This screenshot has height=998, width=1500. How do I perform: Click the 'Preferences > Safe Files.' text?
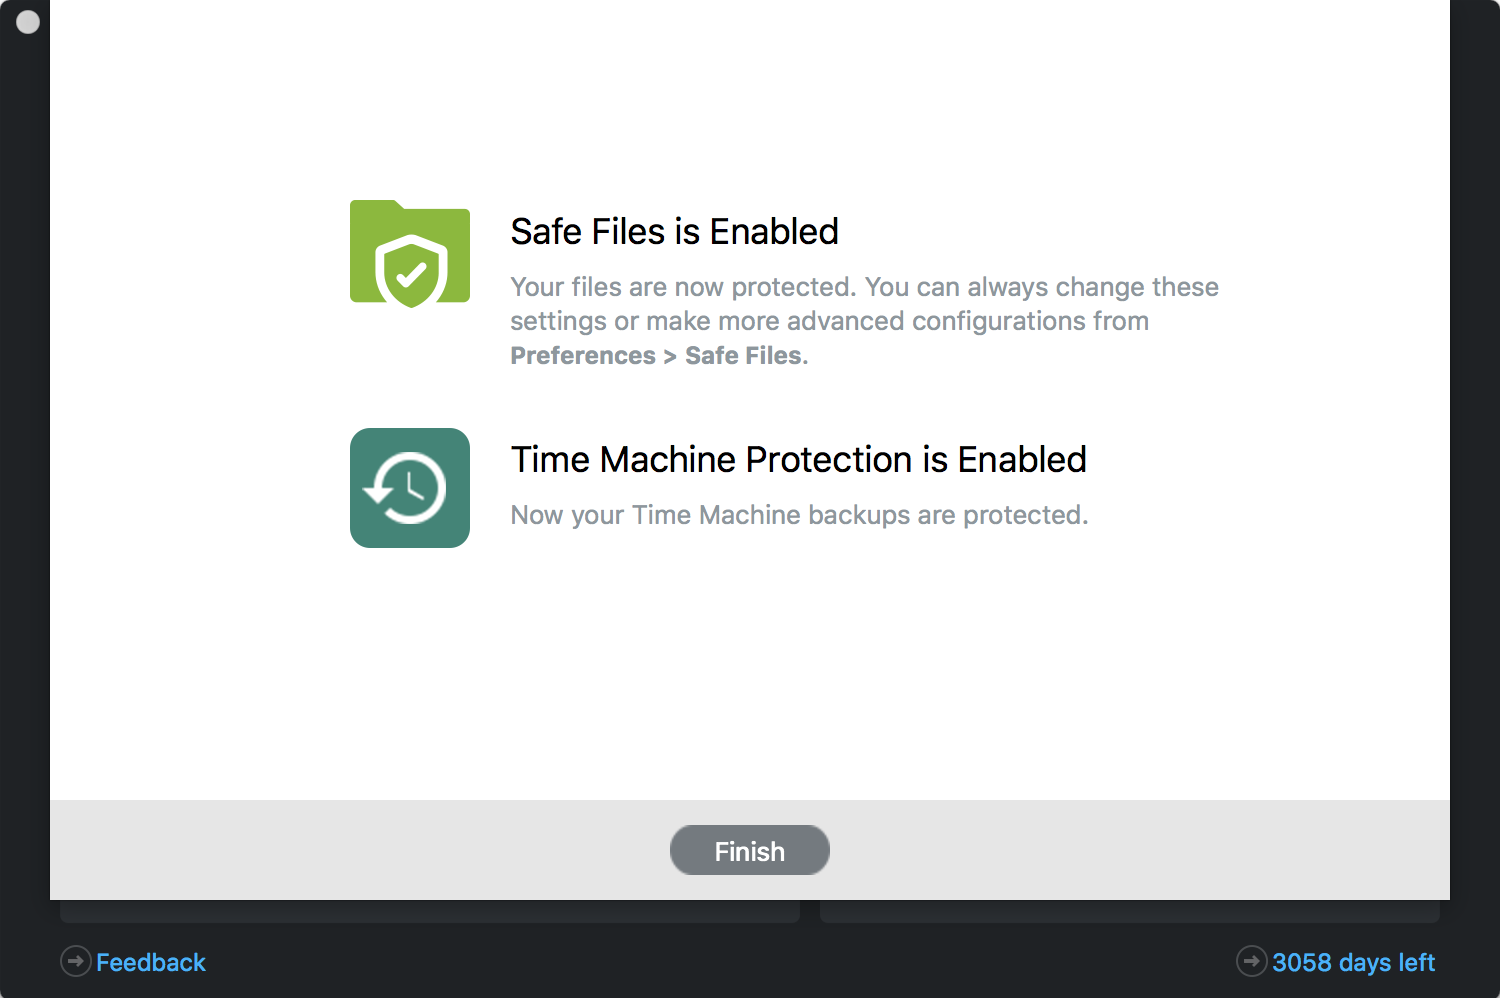[x=659, y=356]
